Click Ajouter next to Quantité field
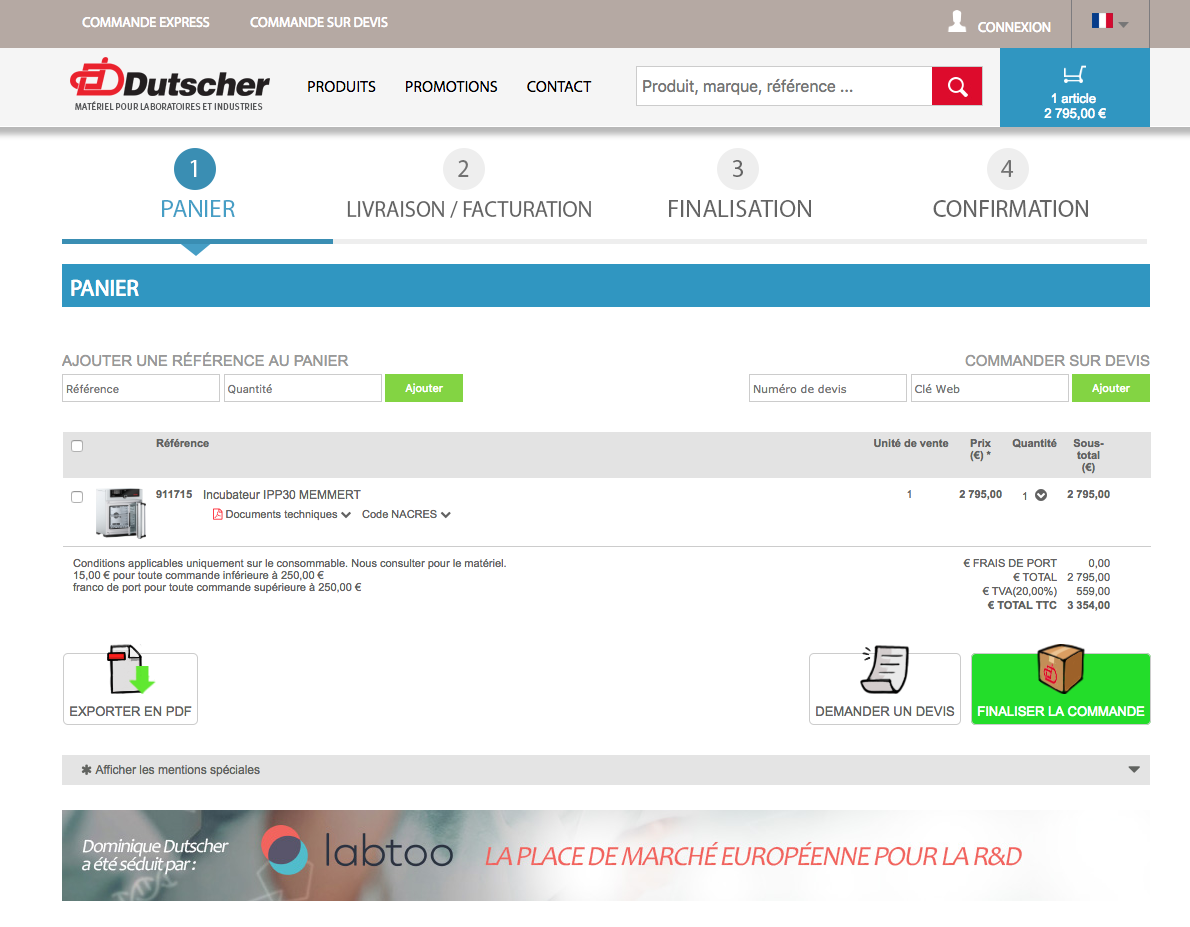Screen dimensions: 1190x927 423,388
